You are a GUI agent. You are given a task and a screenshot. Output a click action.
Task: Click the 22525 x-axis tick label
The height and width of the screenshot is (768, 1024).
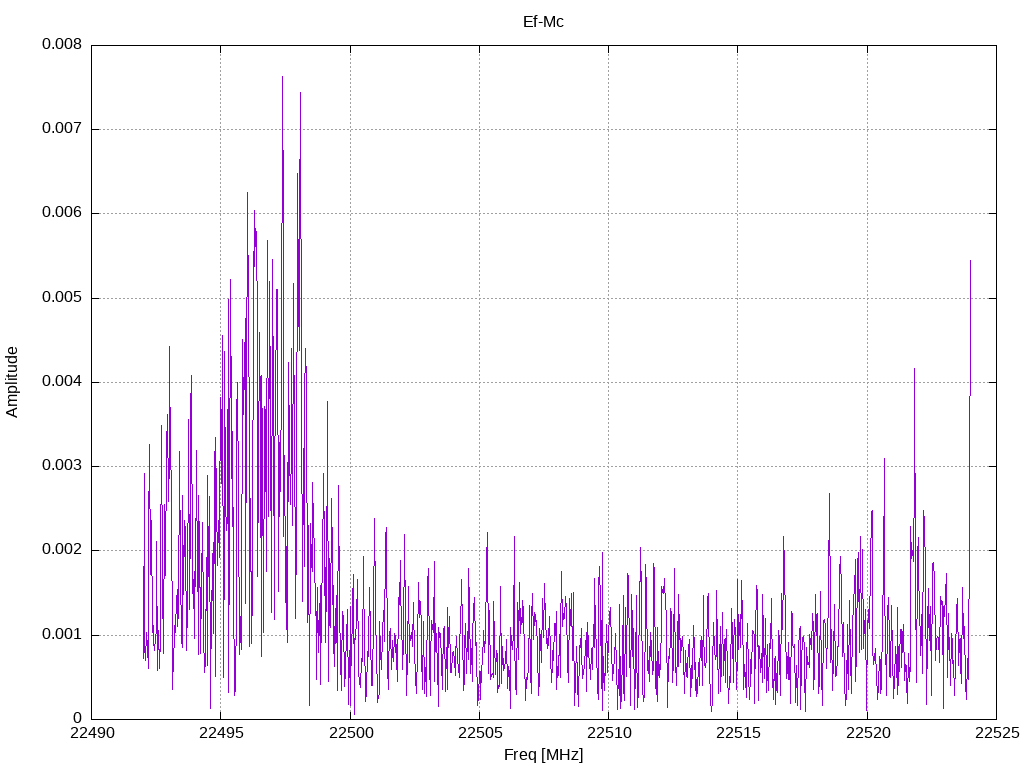997,733
